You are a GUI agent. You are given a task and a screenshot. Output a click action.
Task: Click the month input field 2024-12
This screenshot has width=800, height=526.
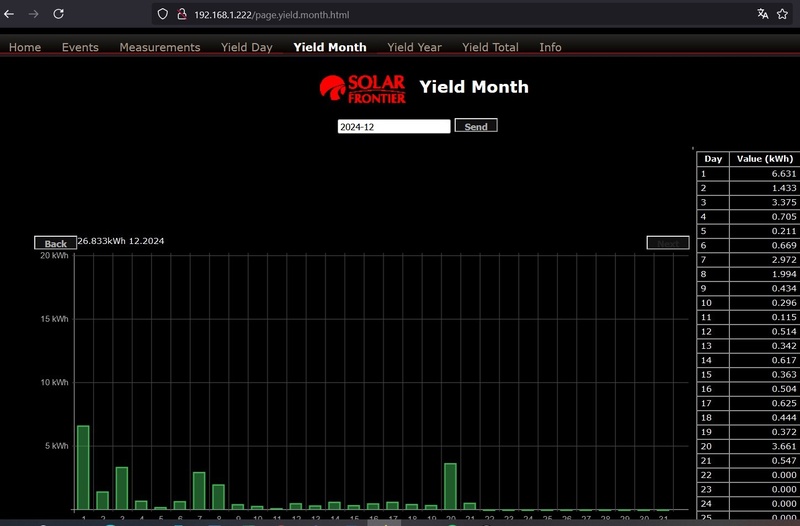394,127
